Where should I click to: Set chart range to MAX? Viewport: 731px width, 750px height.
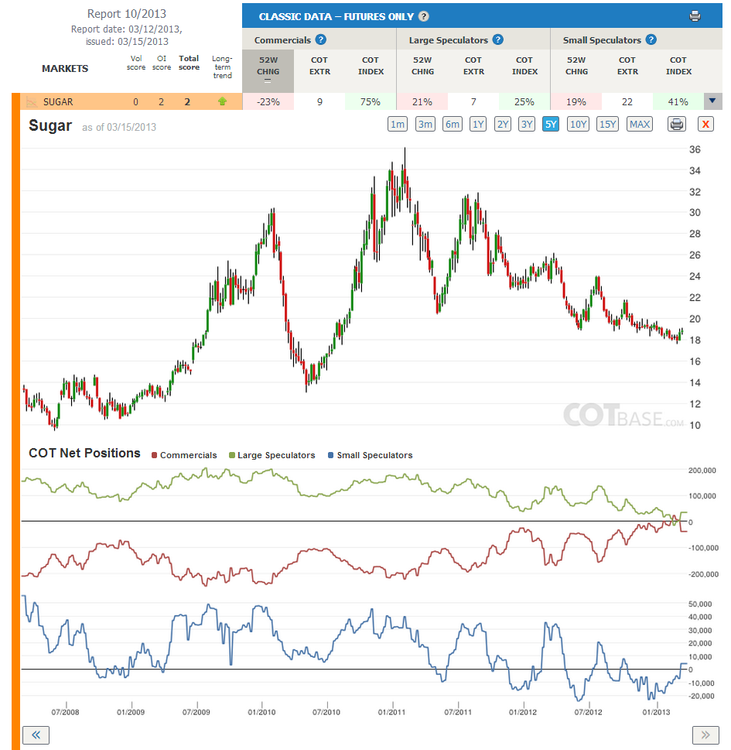[639, 124]
